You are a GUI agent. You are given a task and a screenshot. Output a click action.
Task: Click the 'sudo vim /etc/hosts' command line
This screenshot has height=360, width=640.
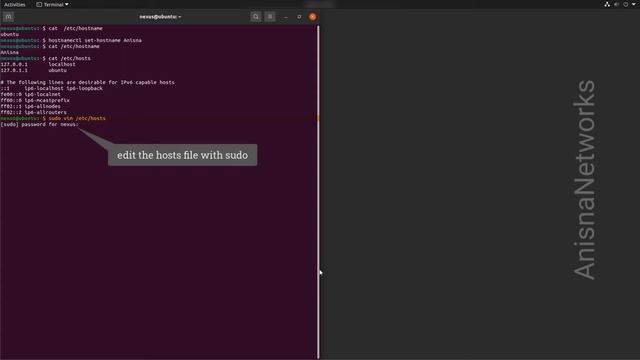point(53,118)
